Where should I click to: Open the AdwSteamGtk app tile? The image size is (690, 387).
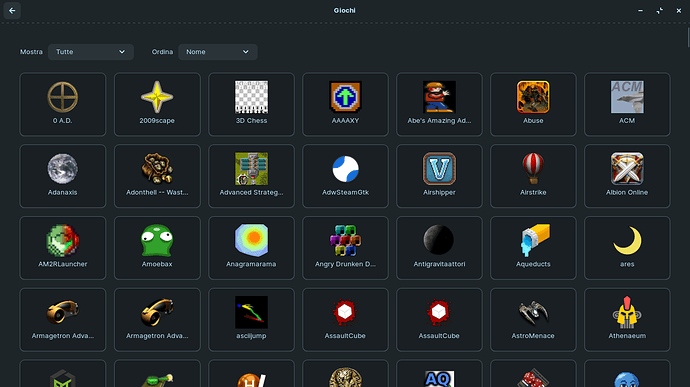345,176
